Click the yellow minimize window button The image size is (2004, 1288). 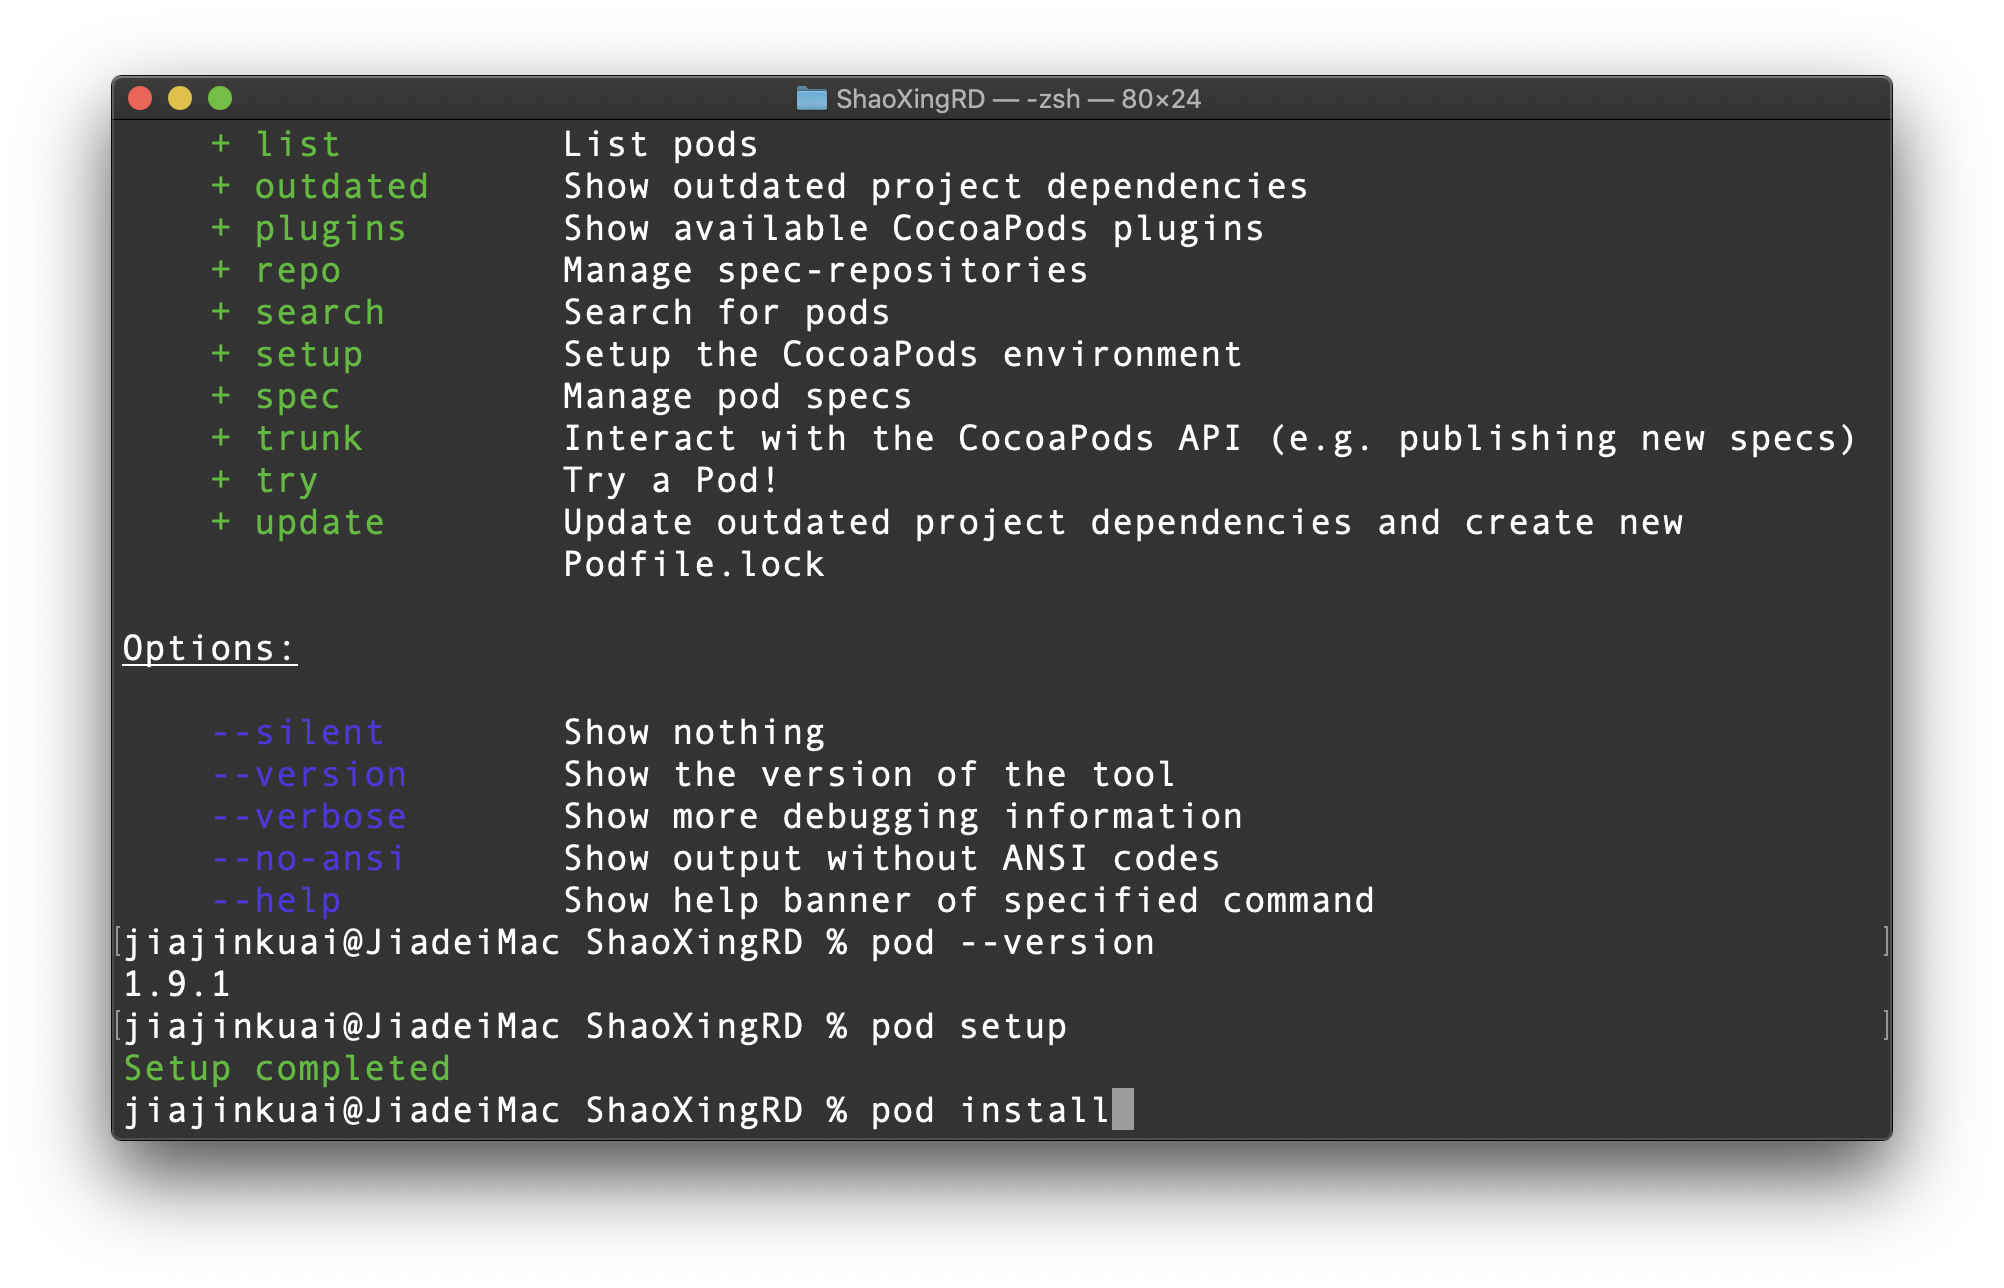[180, 98]
